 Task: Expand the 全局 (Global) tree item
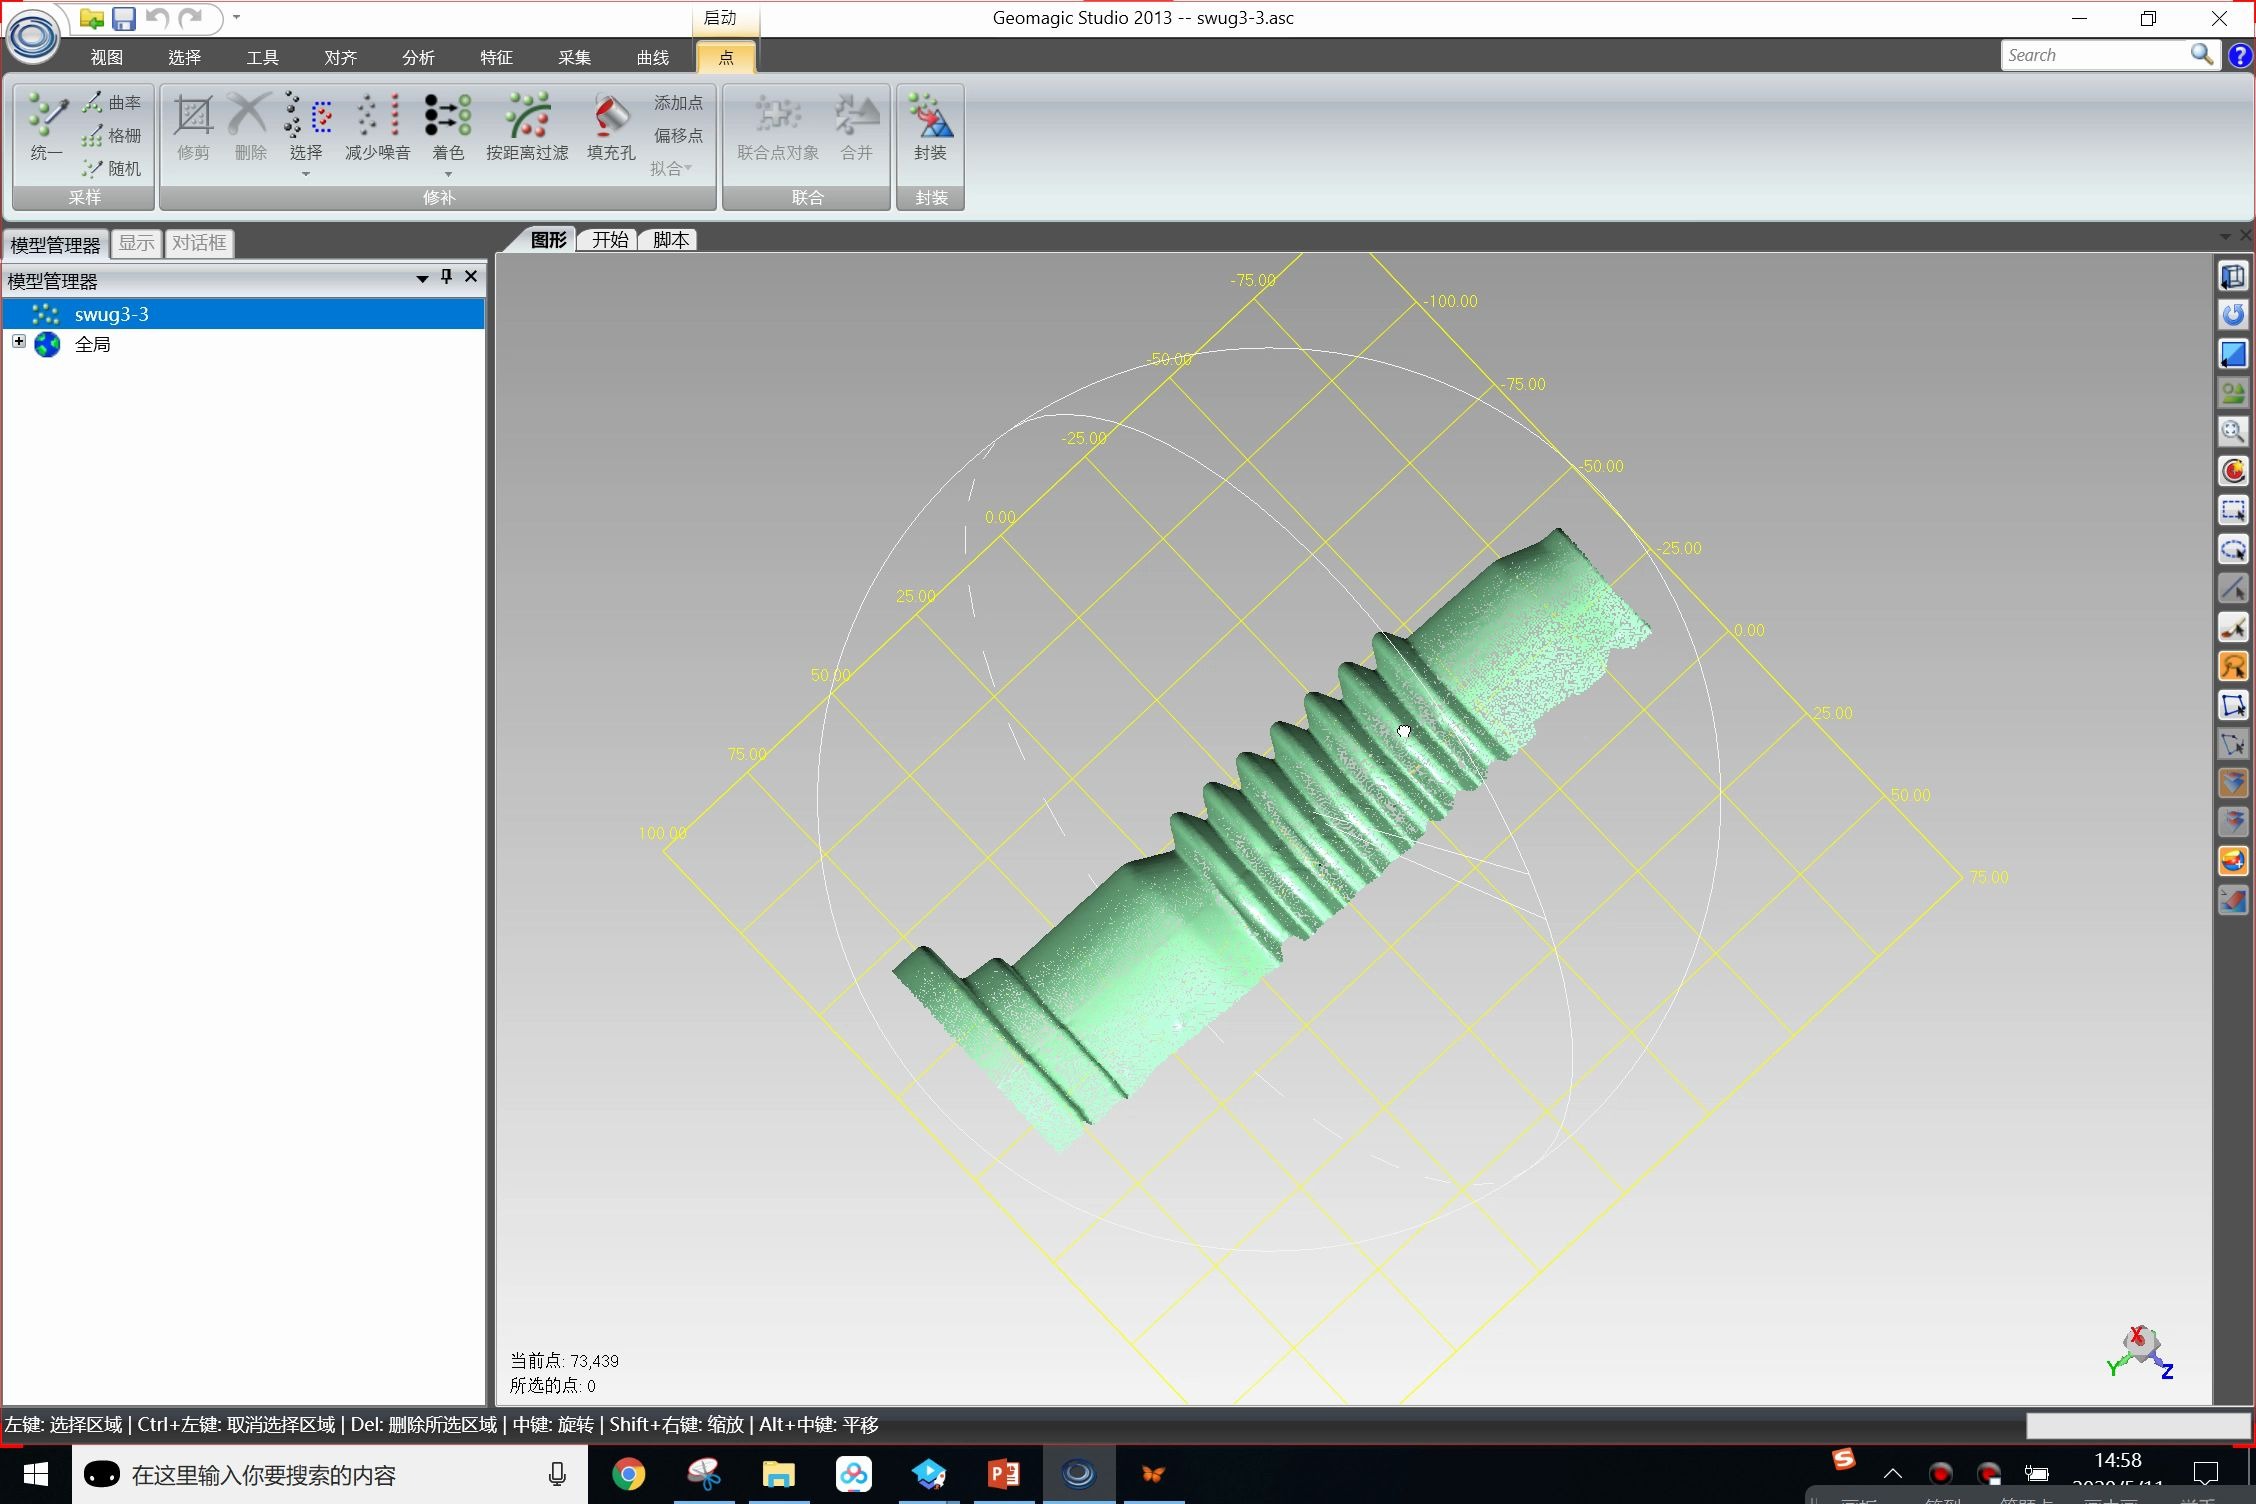(20, 344)
